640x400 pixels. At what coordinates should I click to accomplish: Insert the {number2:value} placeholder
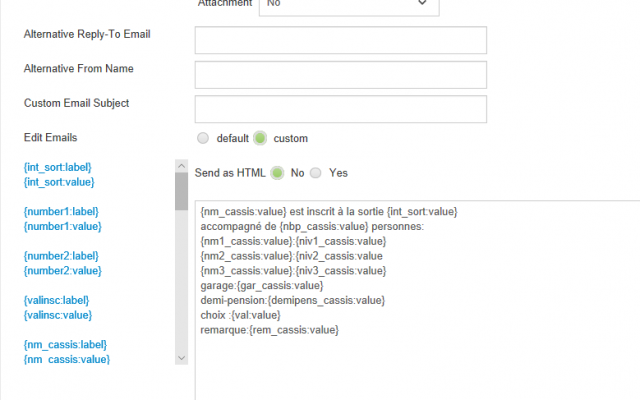(x=63, y=271)
